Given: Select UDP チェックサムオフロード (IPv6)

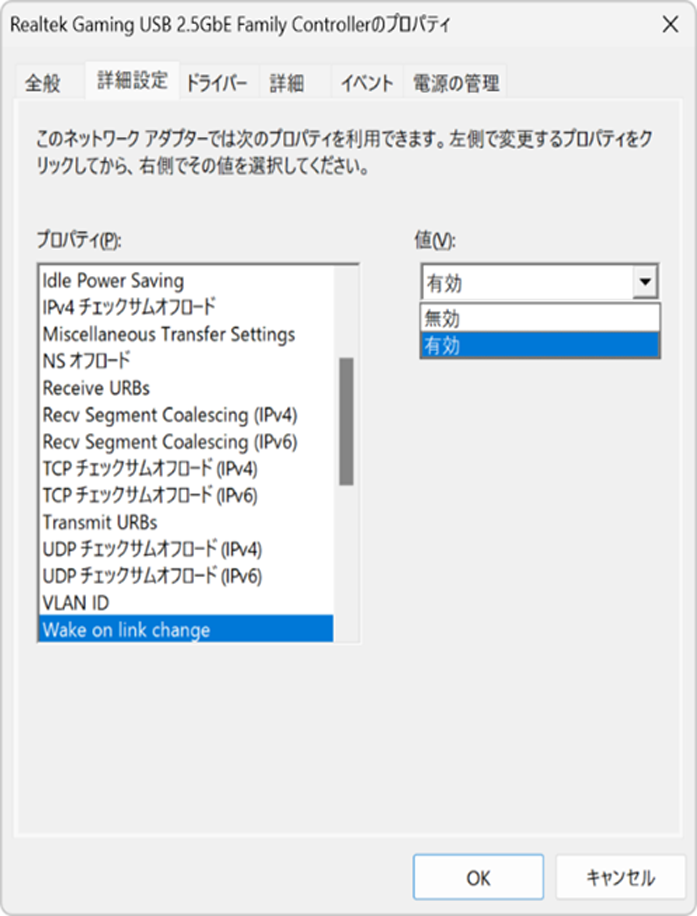Looking at the screenshot, I should coord(186,576).
